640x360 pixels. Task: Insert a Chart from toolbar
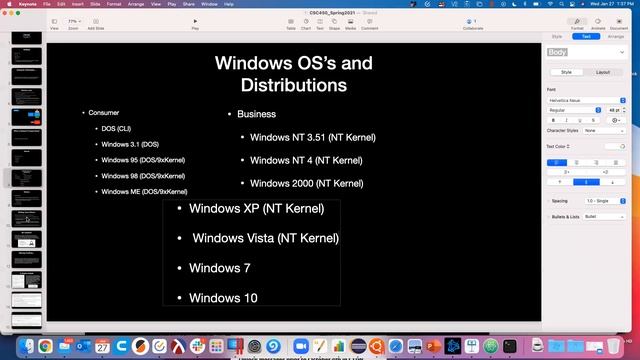tap(306, 24)
